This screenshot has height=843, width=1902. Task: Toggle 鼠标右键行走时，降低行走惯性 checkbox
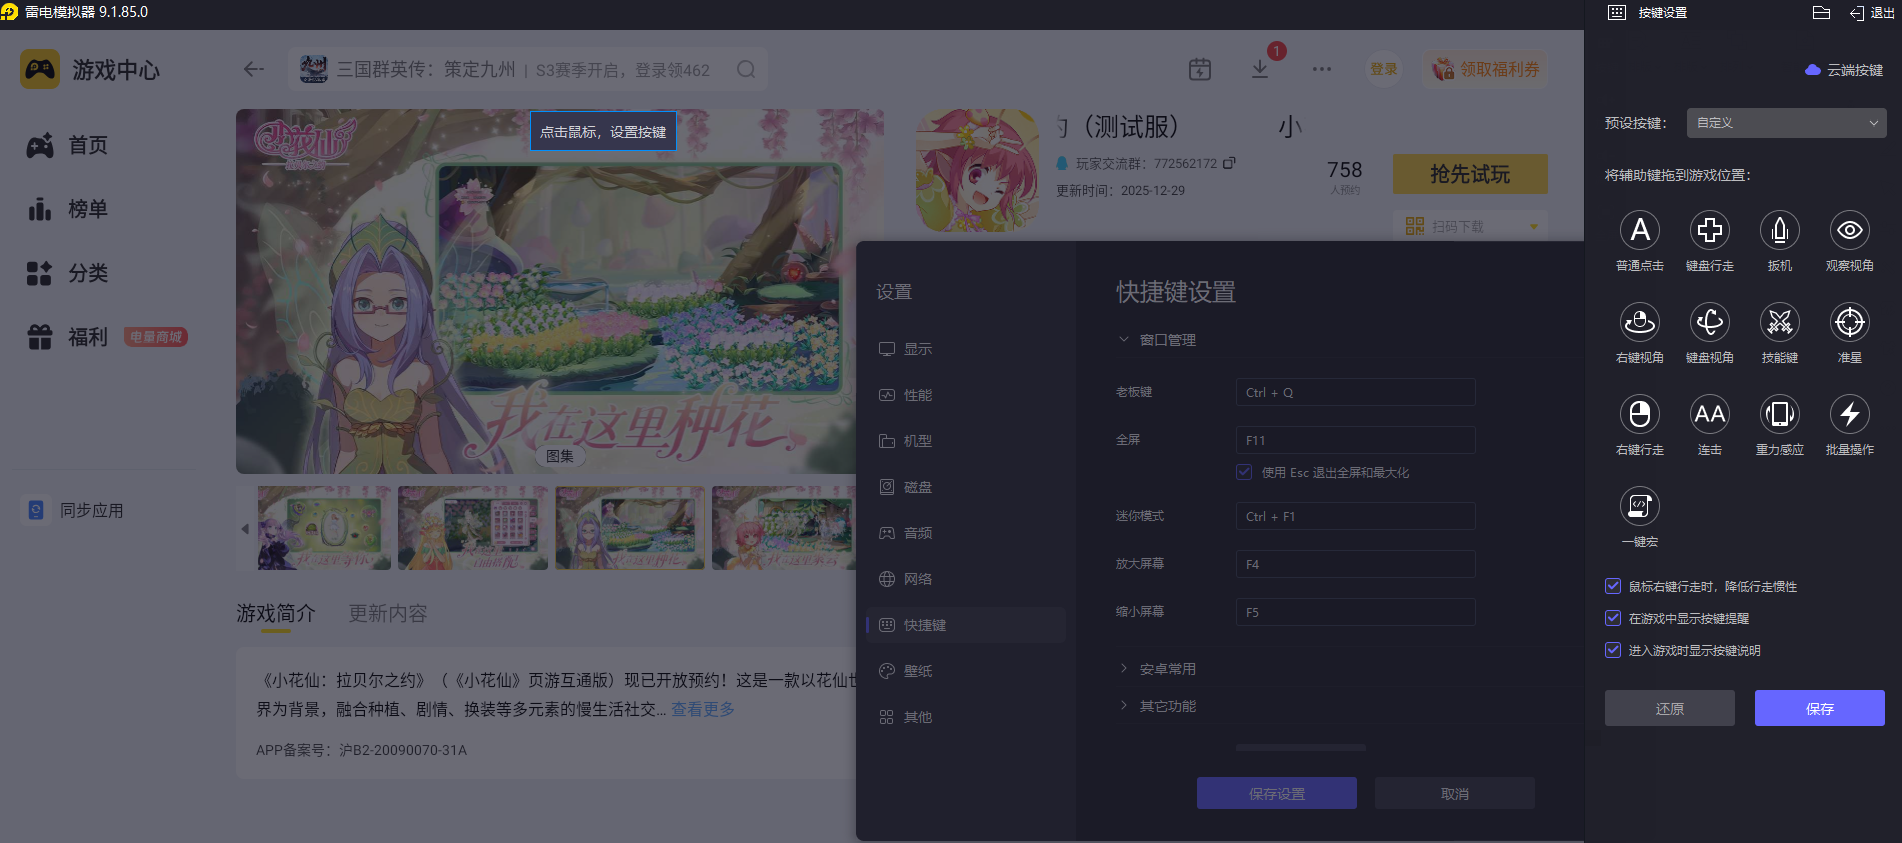(x=1613, y=586)
